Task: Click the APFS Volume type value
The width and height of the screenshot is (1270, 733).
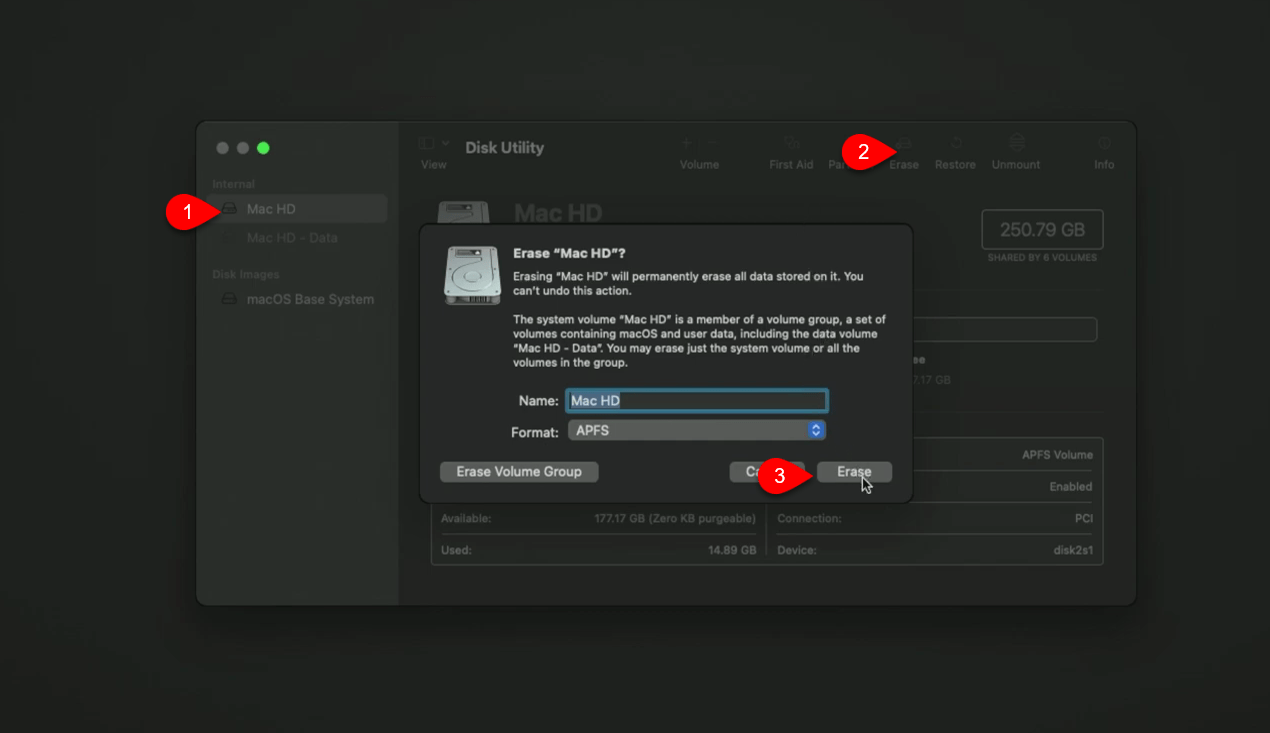Action: (1057, 455)
